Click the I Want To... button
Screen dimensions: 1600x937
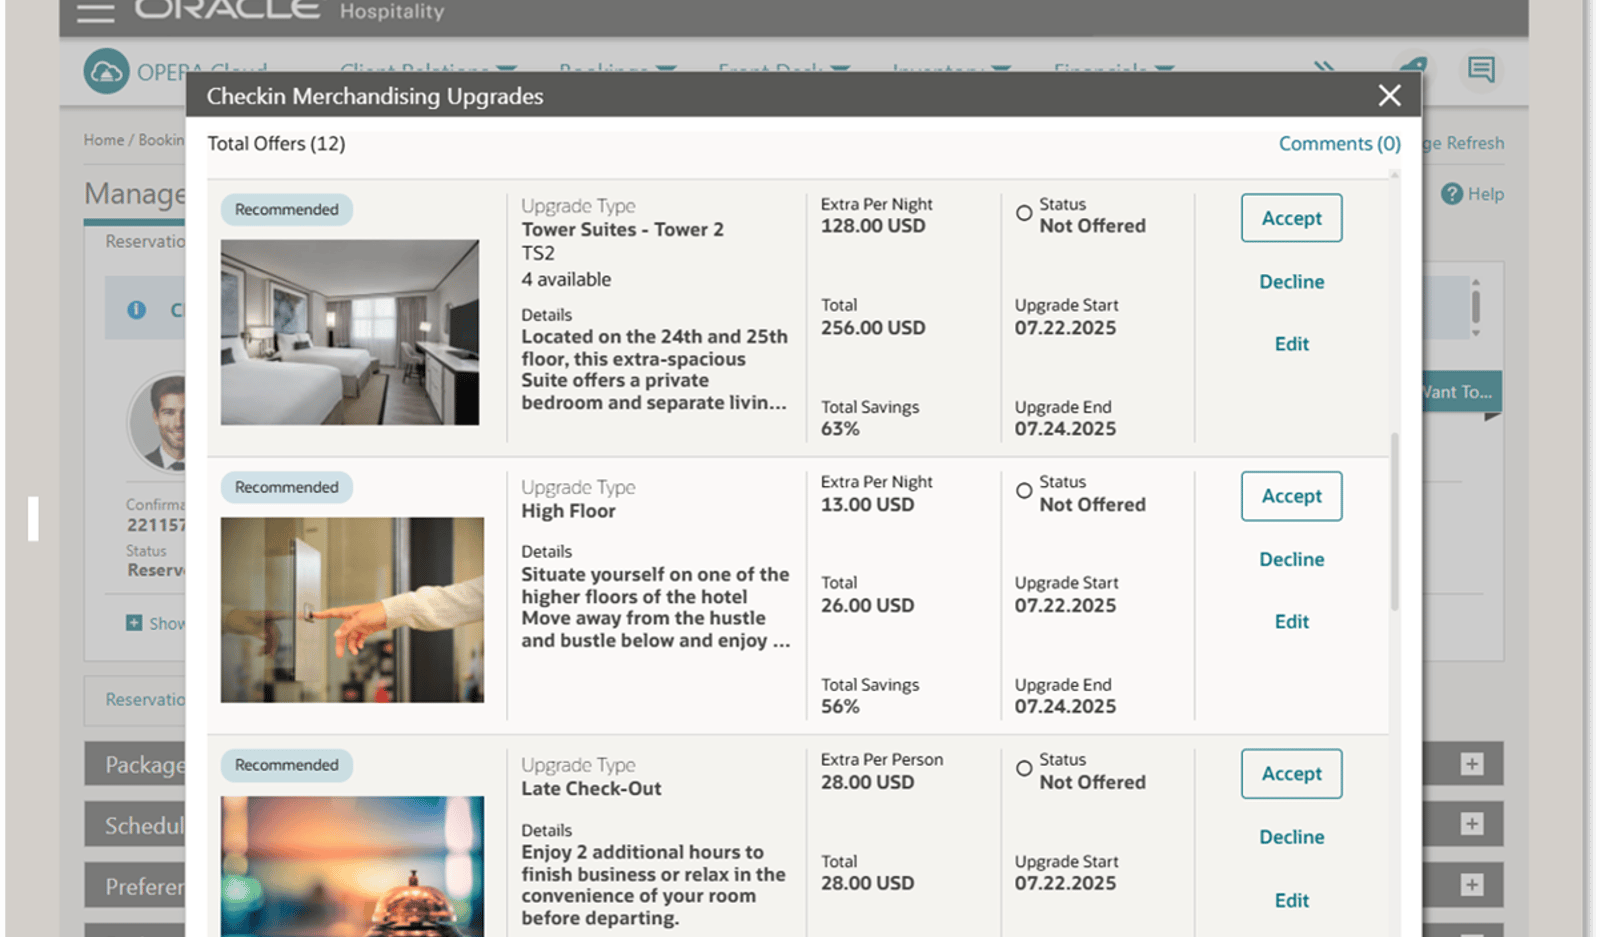(1461, 392)
